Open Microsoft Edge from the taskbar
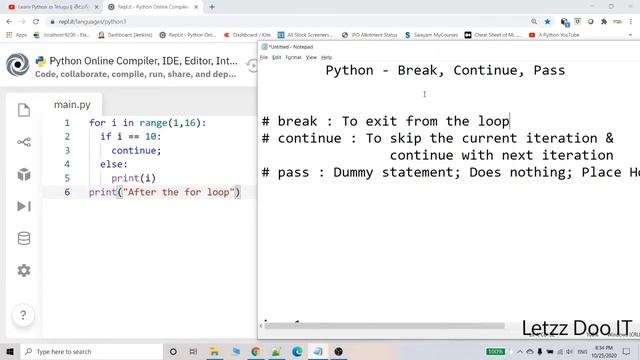The height and width of the screenshot is (360, 640). point(297,351)
